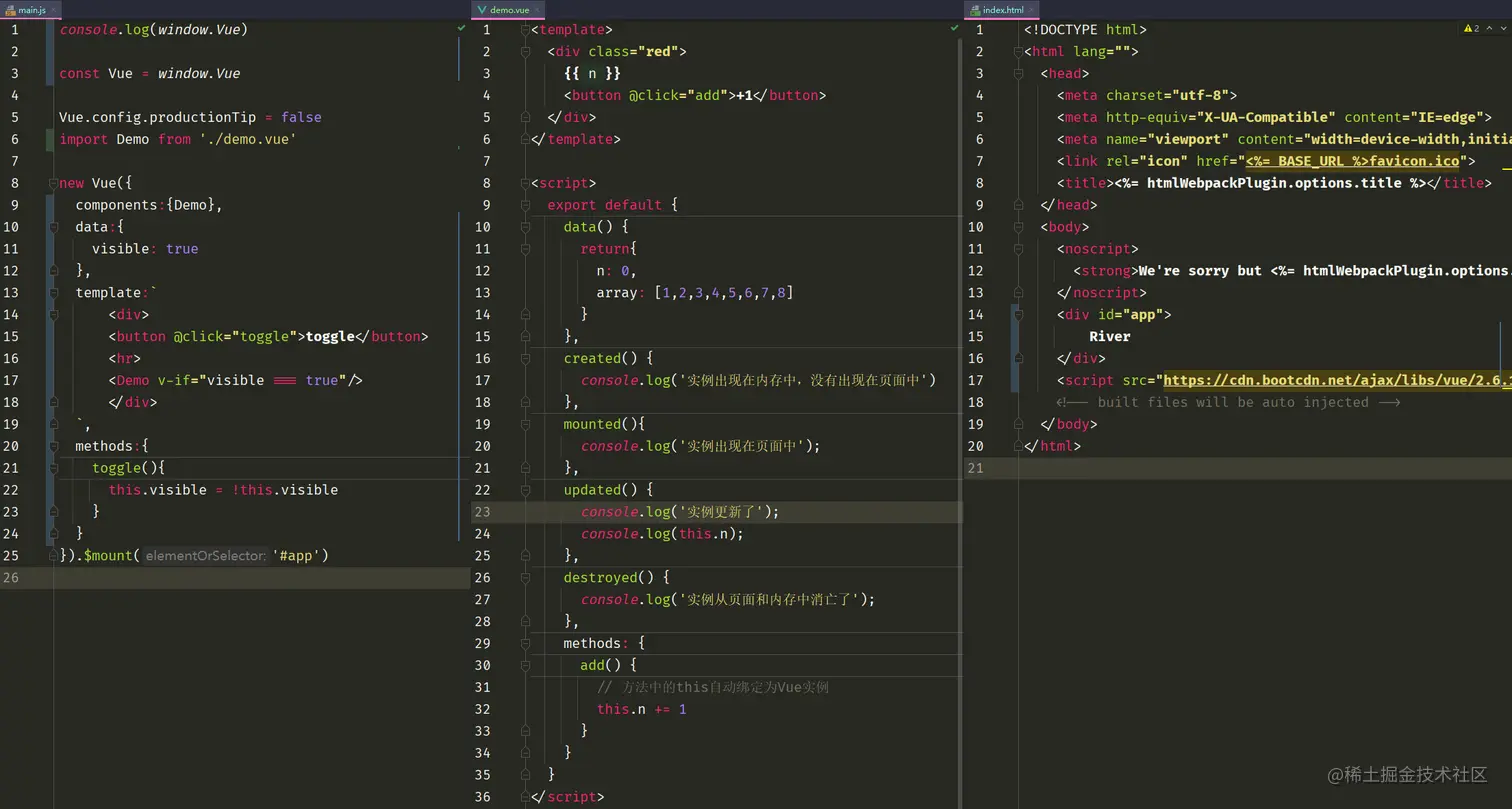Open the warnings indicator in index.html
Screen dimensions: 1512x809
(x=1472, y=29)
